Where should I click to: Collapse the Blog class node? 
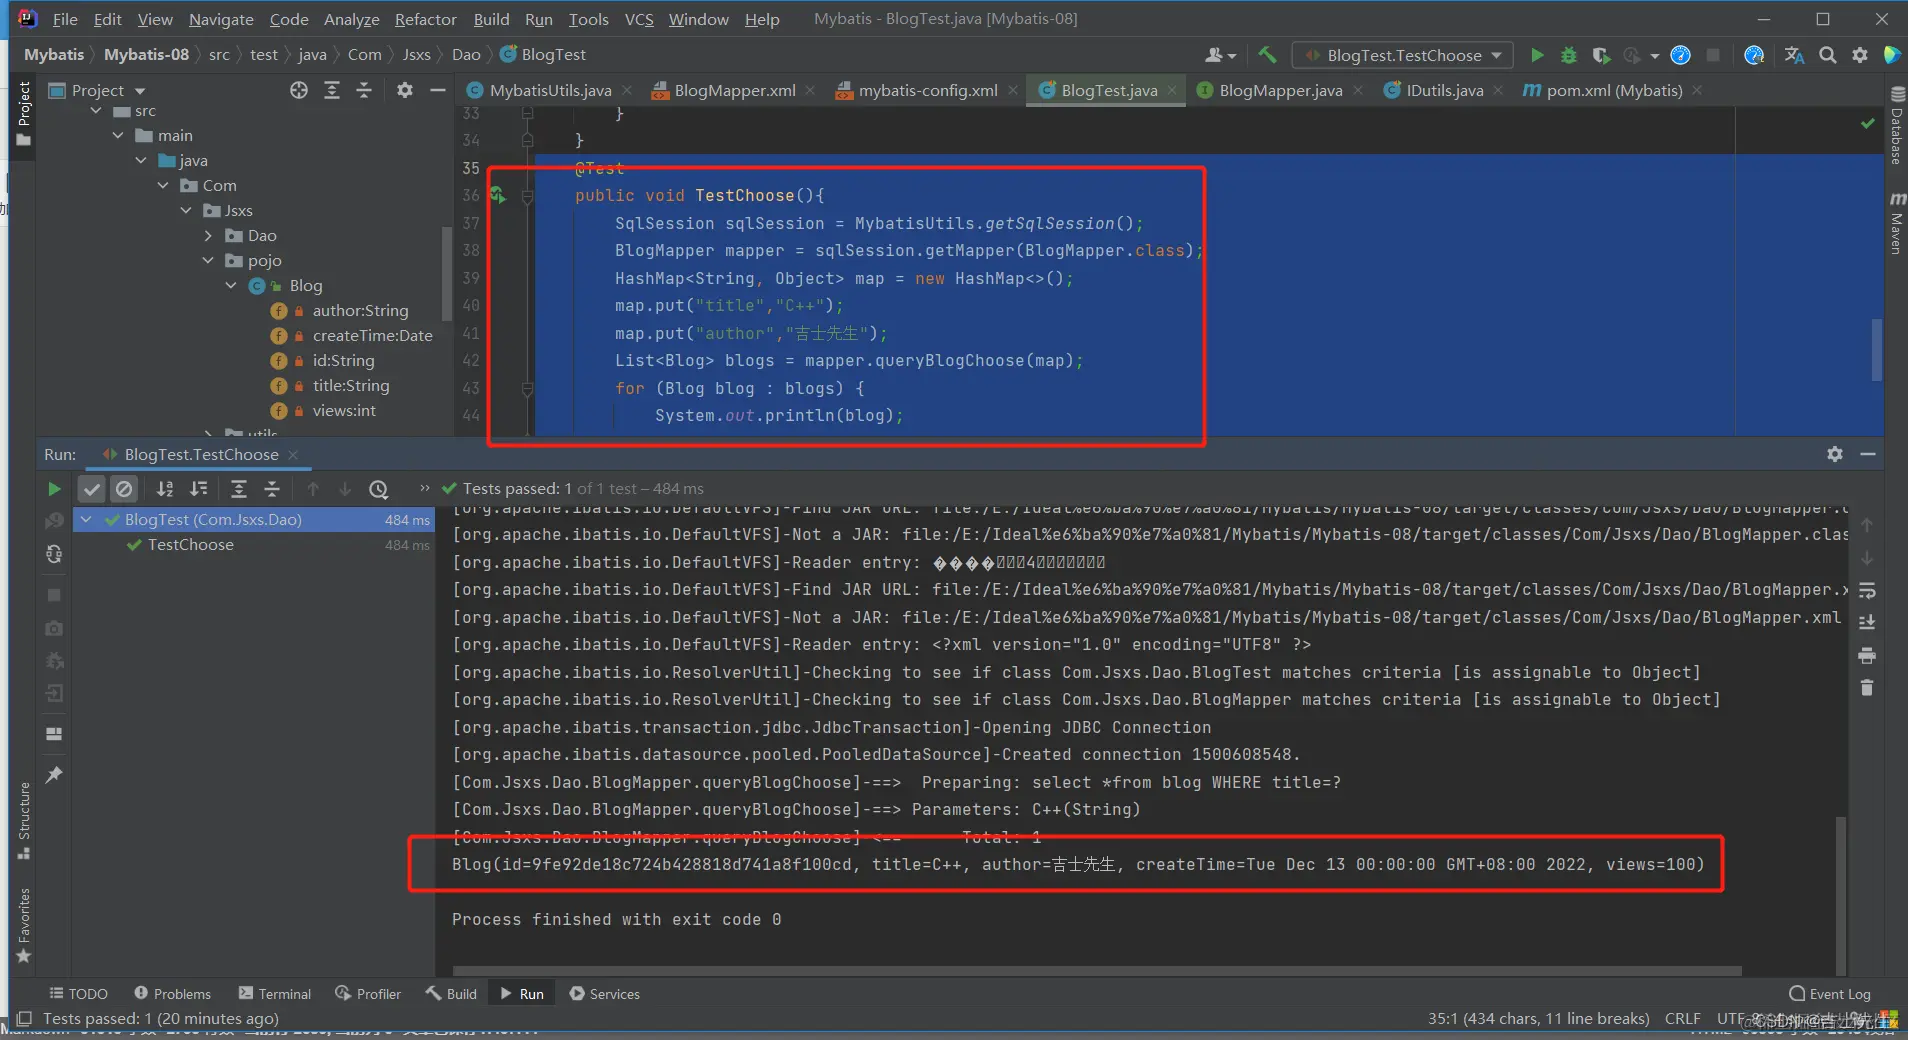[x=231, y=286]
